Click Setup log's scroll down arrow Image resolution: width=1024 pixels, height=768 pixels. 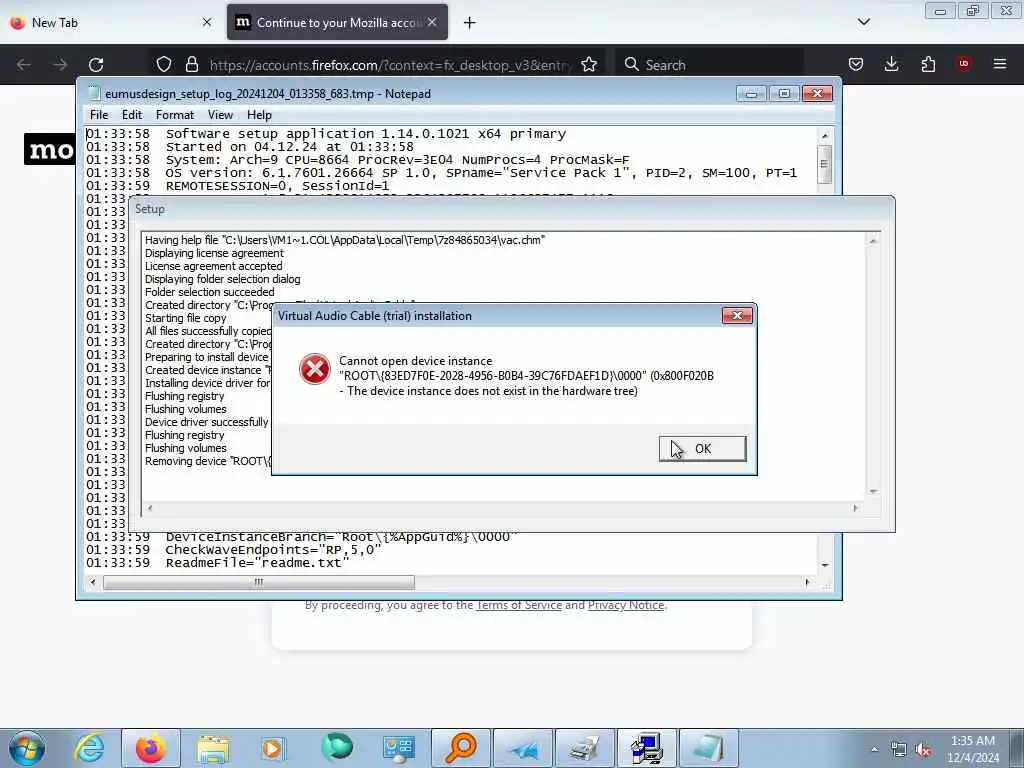(872, 492)
